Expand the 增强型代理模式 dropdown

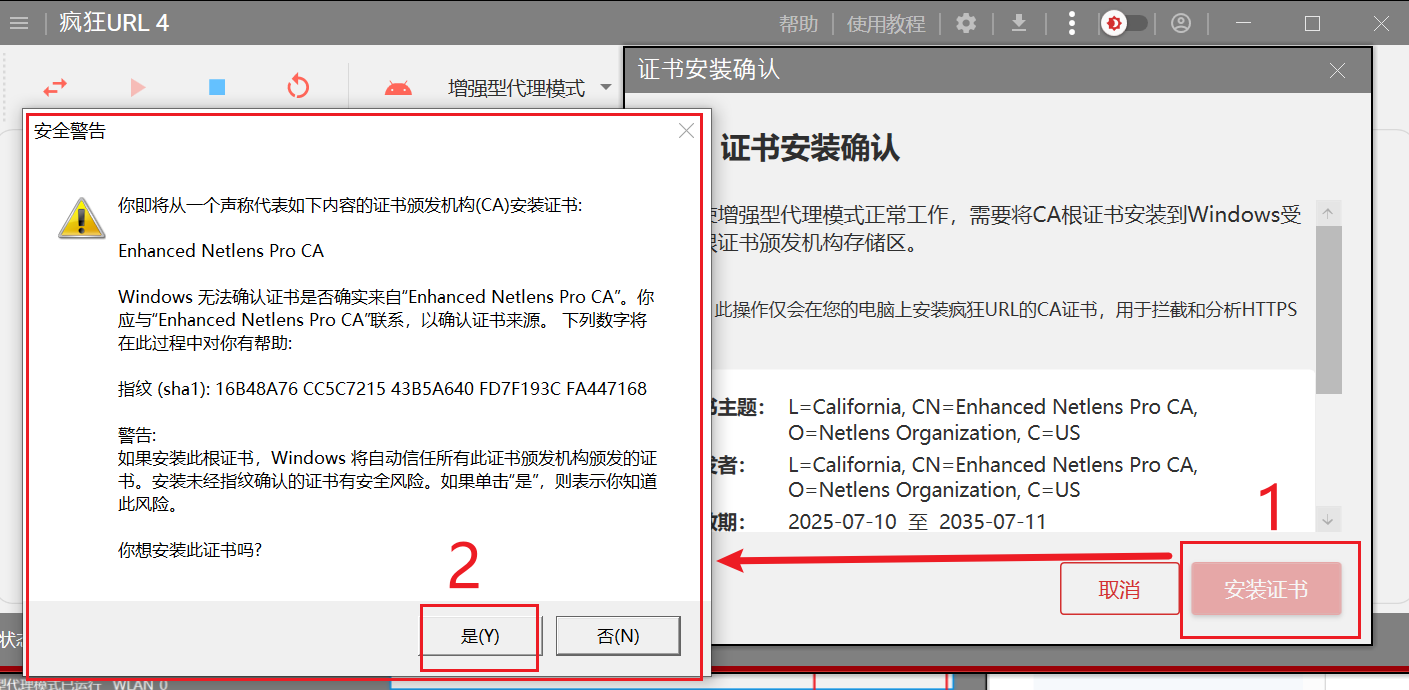pos(605,88)
